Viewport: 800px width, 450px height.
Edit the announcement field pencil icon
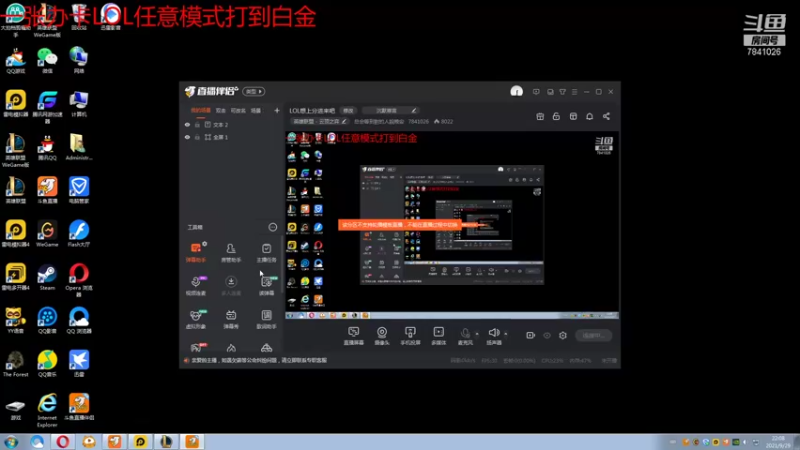(x=414, y=110)
